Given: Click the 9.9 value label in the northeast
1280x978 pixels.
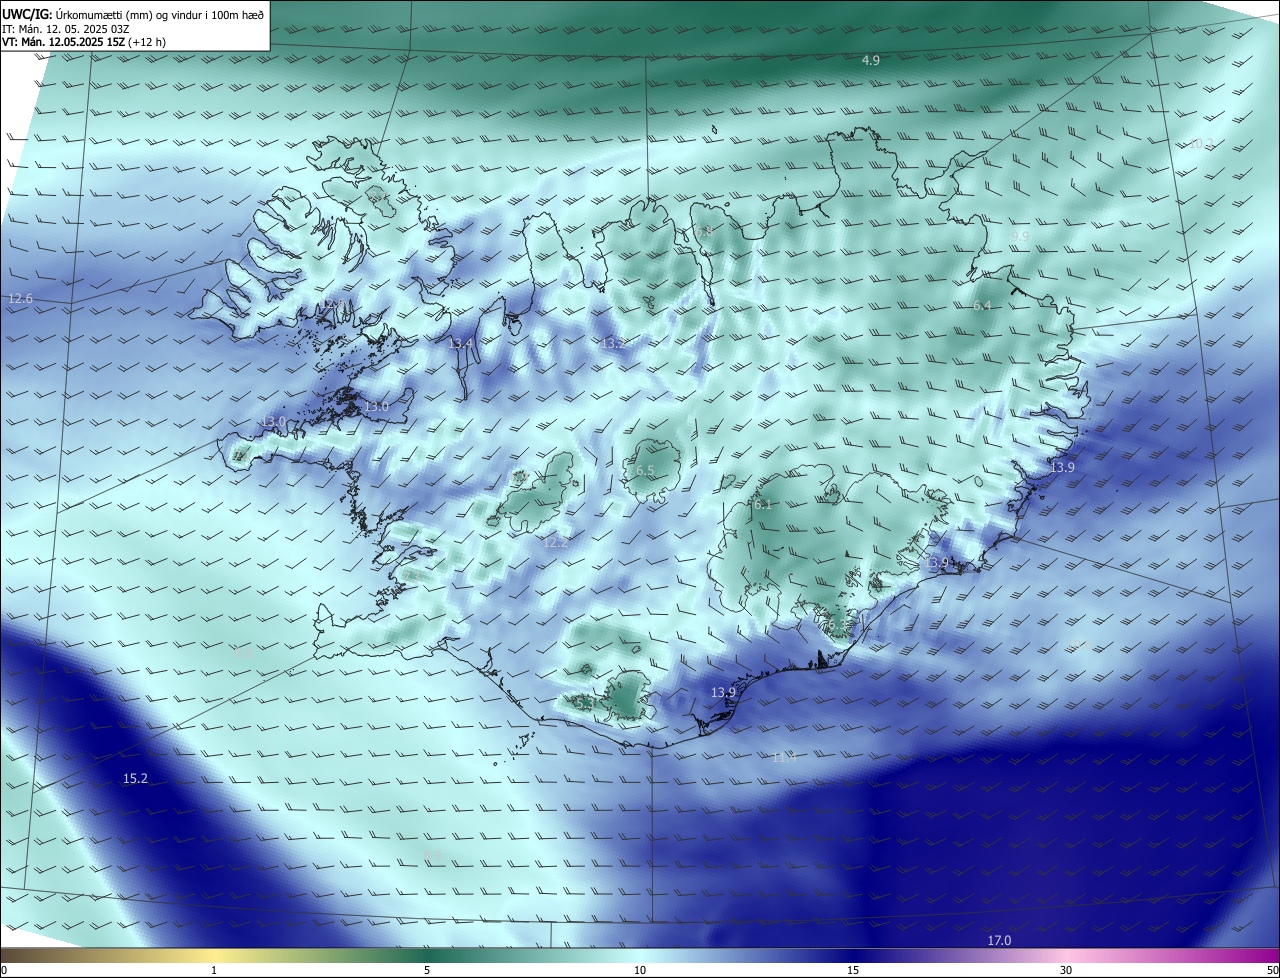Looking at the screenshot, I should click(1020, 237).
